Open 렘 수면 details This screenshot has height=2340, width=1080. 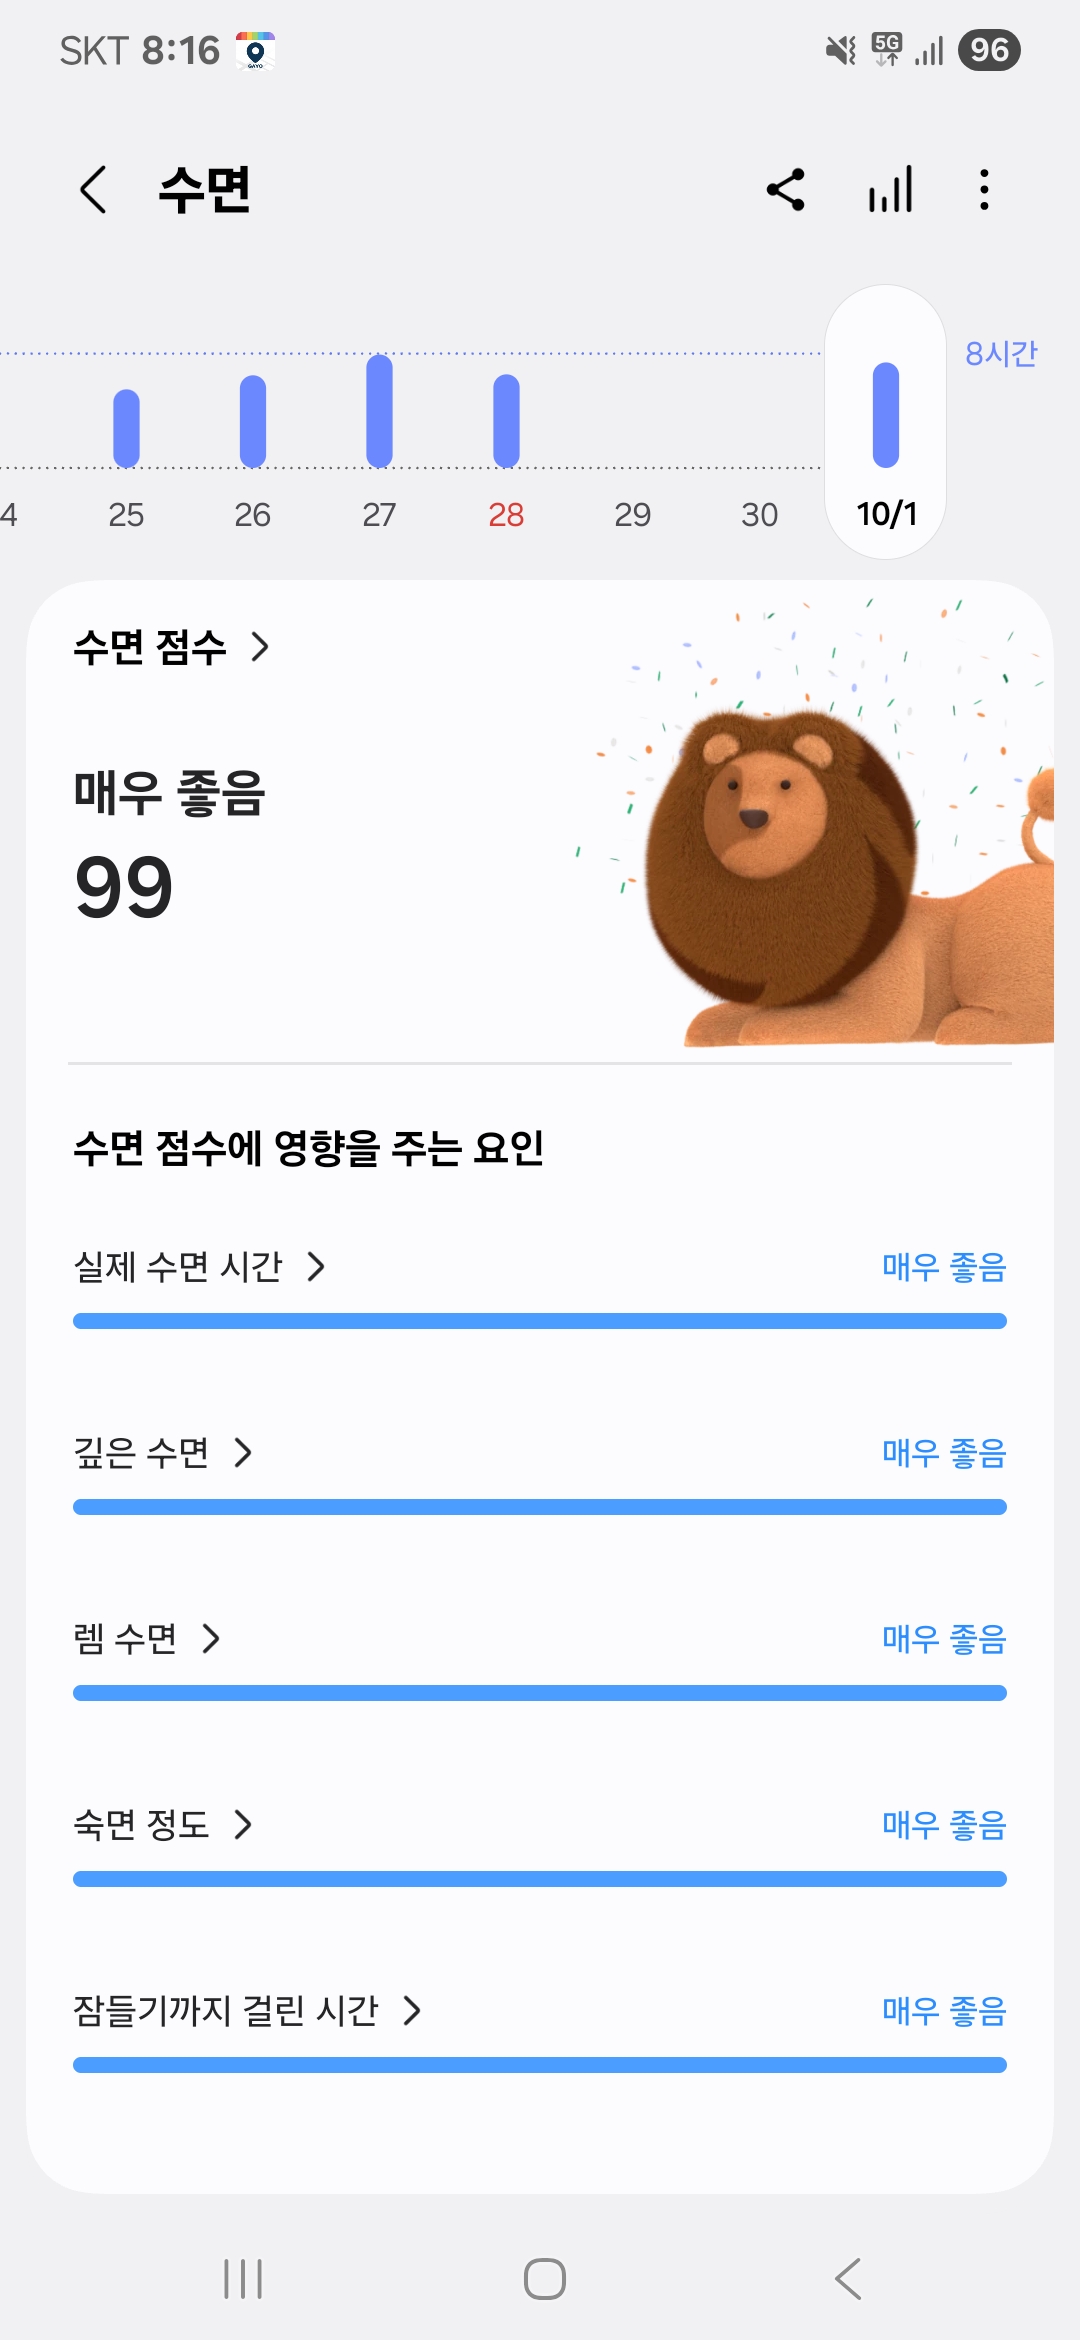click(x=147, y=1639)
